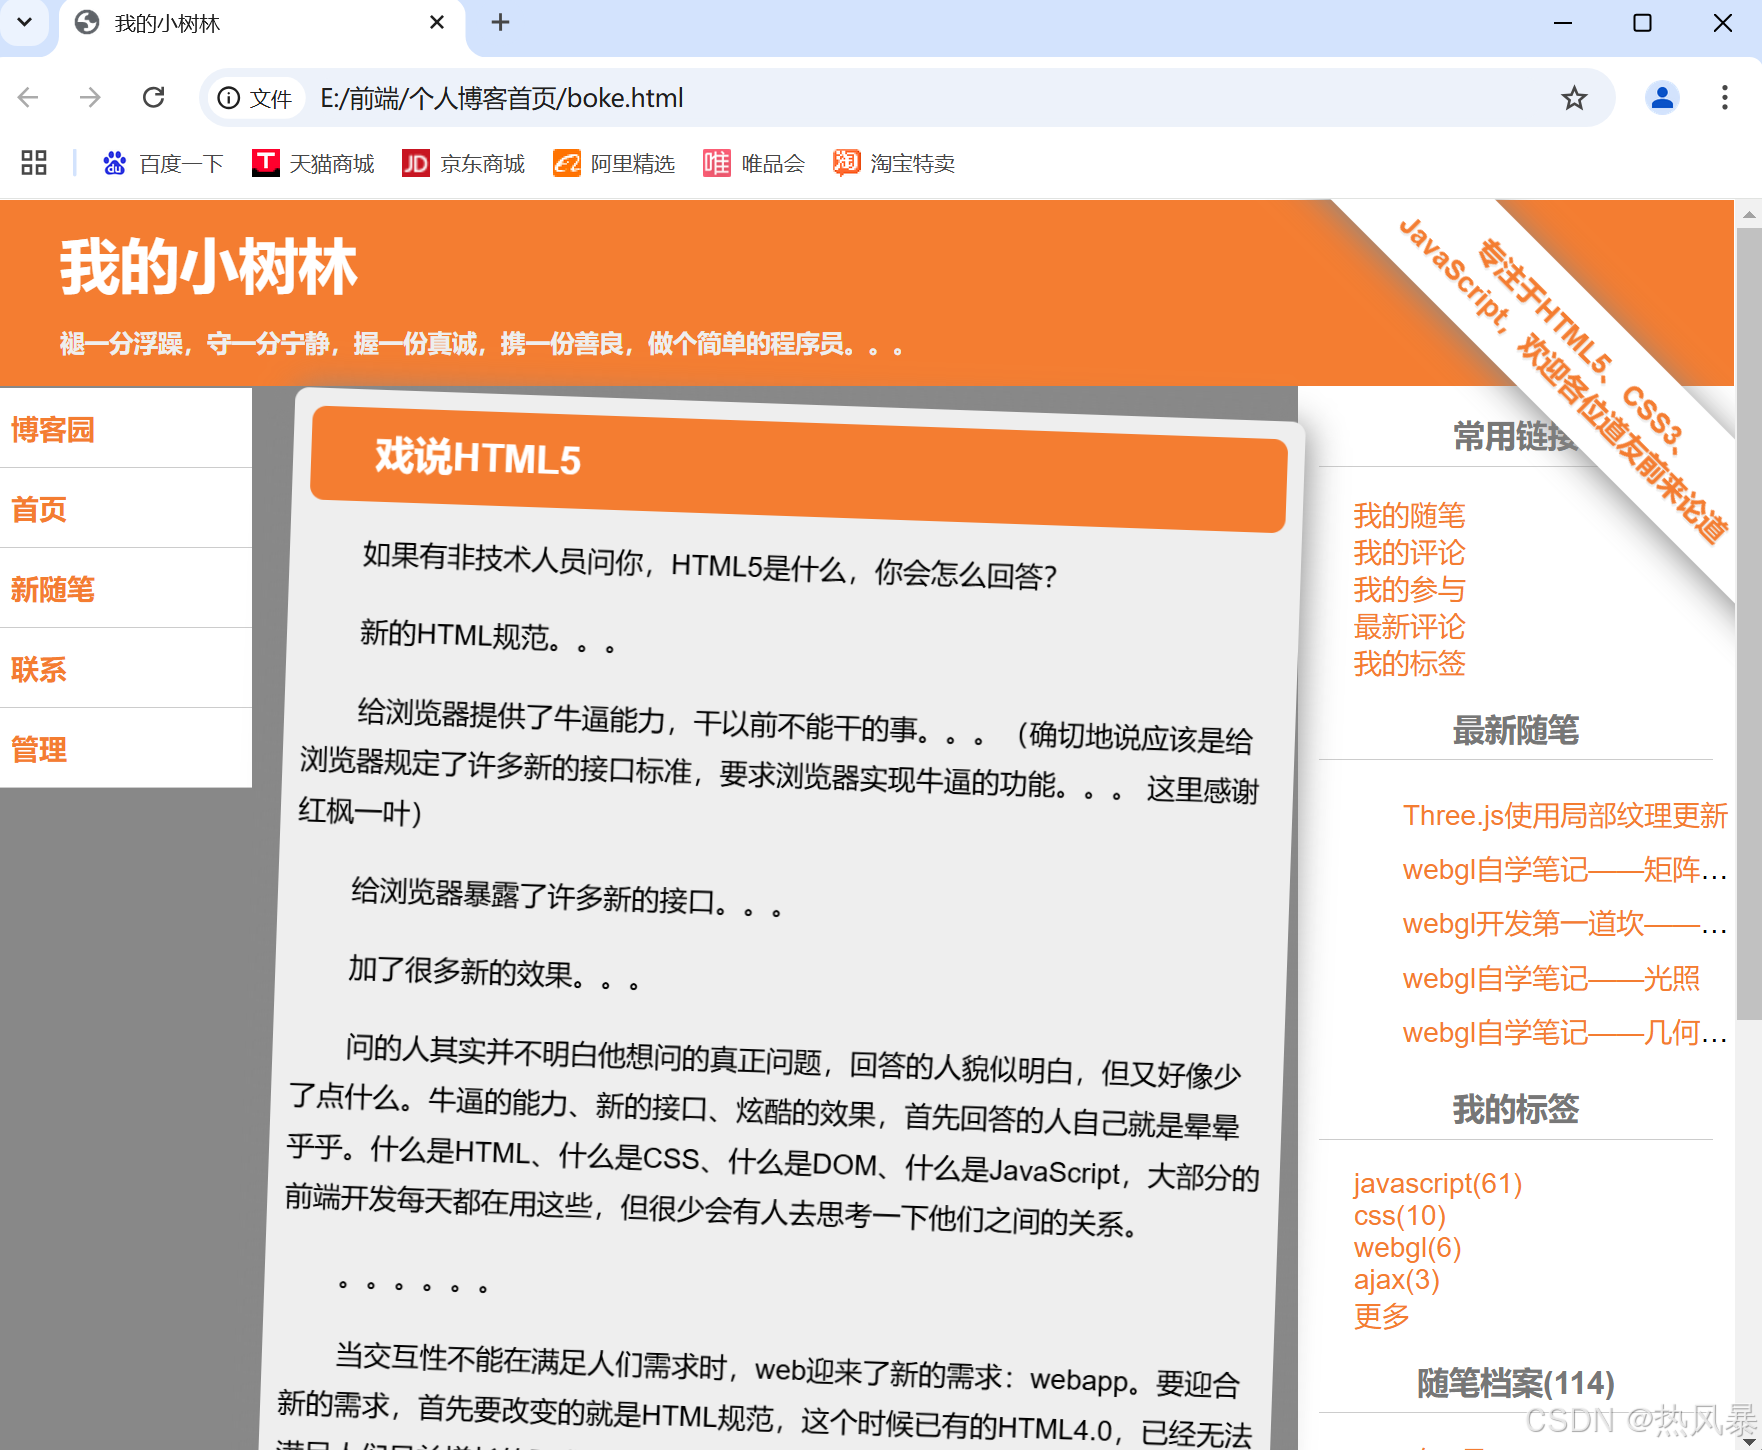Image resolution: width=1762 pixels, height=1450 pixels.
Task: Select the webgl(6) tag
Action: point(1407,1247)
